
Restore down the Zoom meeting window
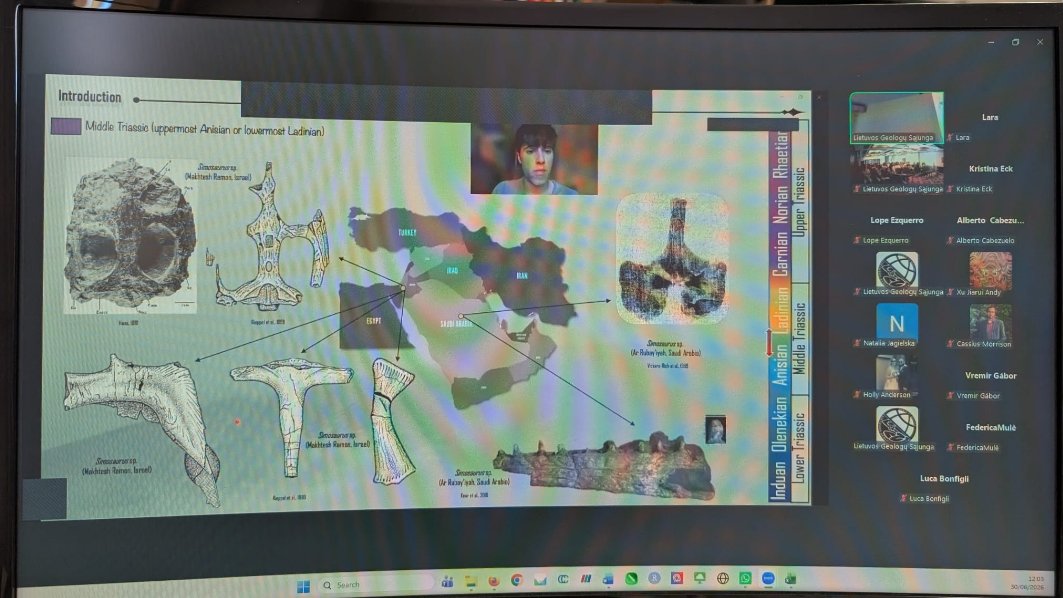[1015, 42]
